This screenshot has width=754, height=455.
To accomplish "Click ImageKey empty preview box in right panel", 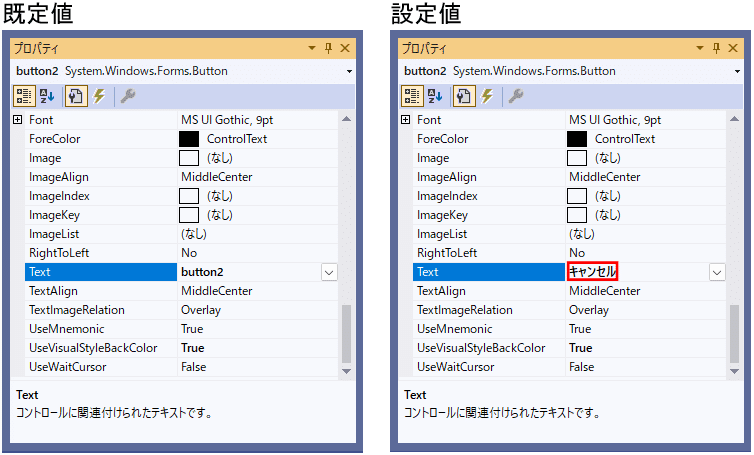I will [x=577, y=215].
